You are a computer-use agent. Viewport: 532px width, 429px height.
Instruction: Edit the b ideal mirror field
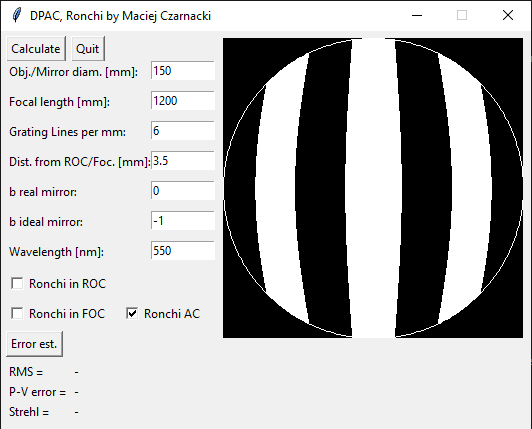click(183, 221)
